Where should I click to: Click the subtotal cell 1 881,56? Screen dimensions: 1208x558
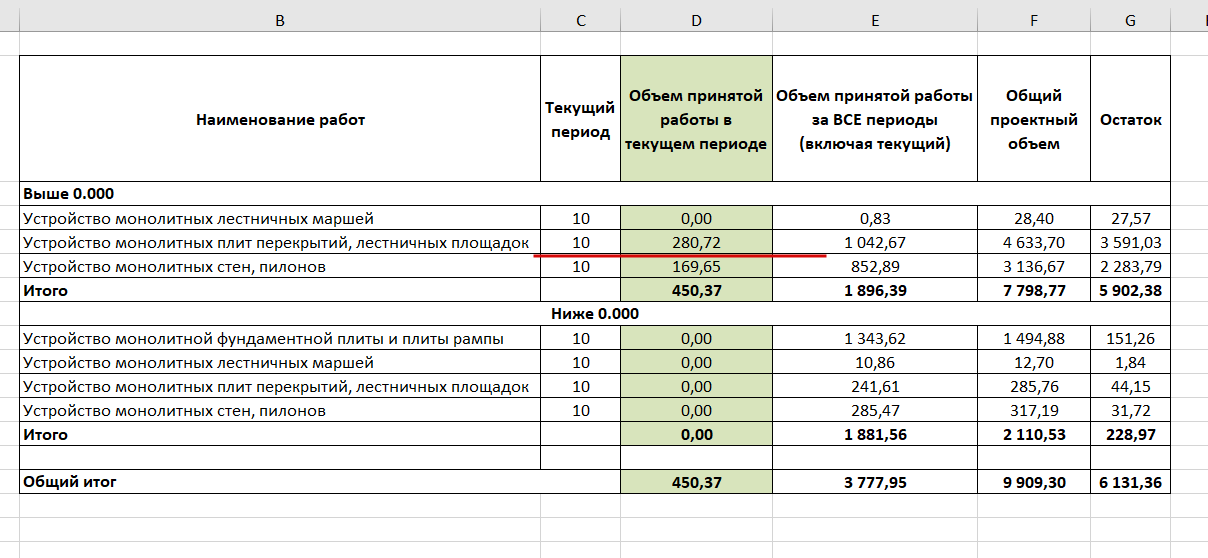[875, 435]
